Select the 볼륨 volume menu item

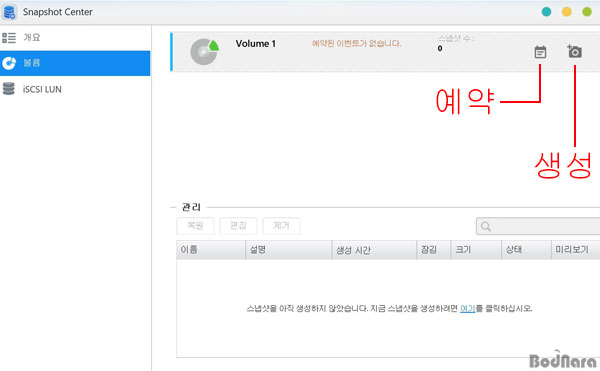tap(75, 63)
